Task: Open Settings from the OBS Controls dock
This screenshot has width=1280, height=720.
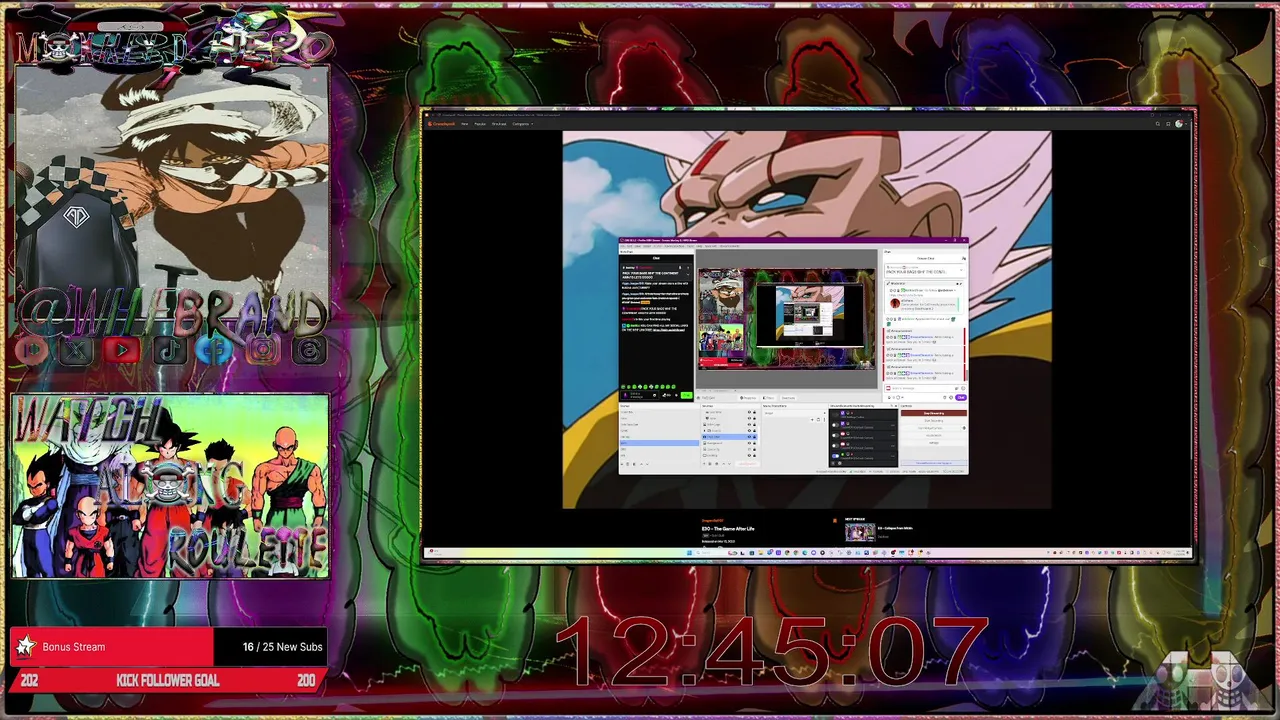Action: coord(934,443)
